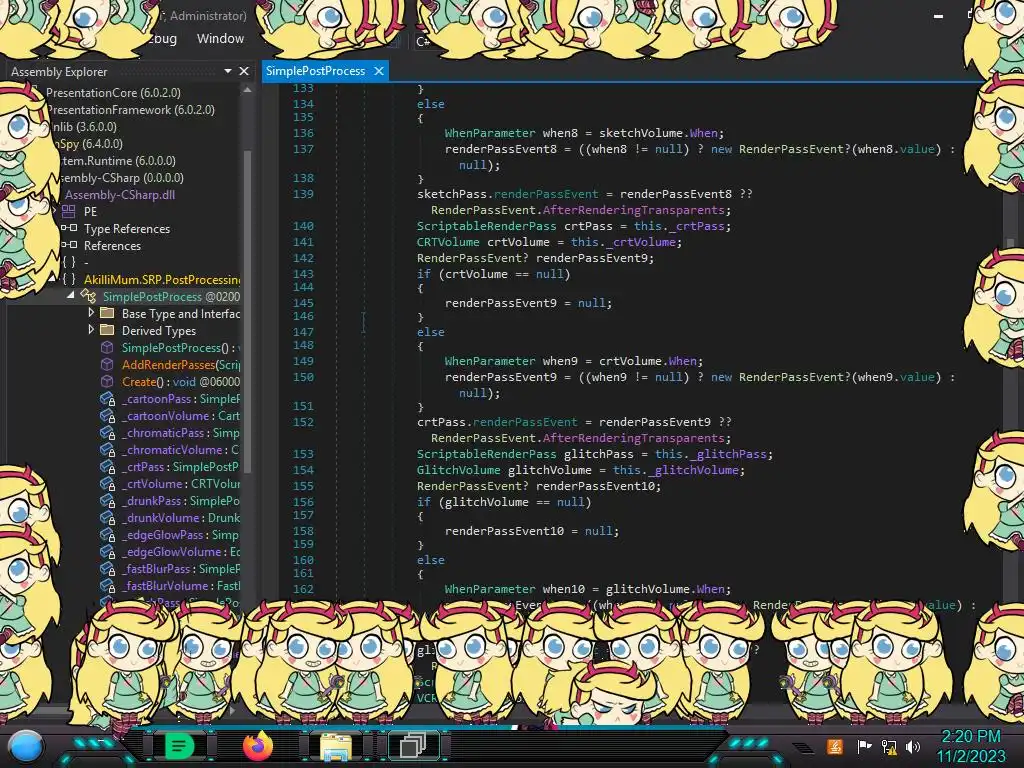This screenshot has width=1024, height=768.
Task: Click the network status tray icon
Action: pyautogui.click(x=889, y=746)
